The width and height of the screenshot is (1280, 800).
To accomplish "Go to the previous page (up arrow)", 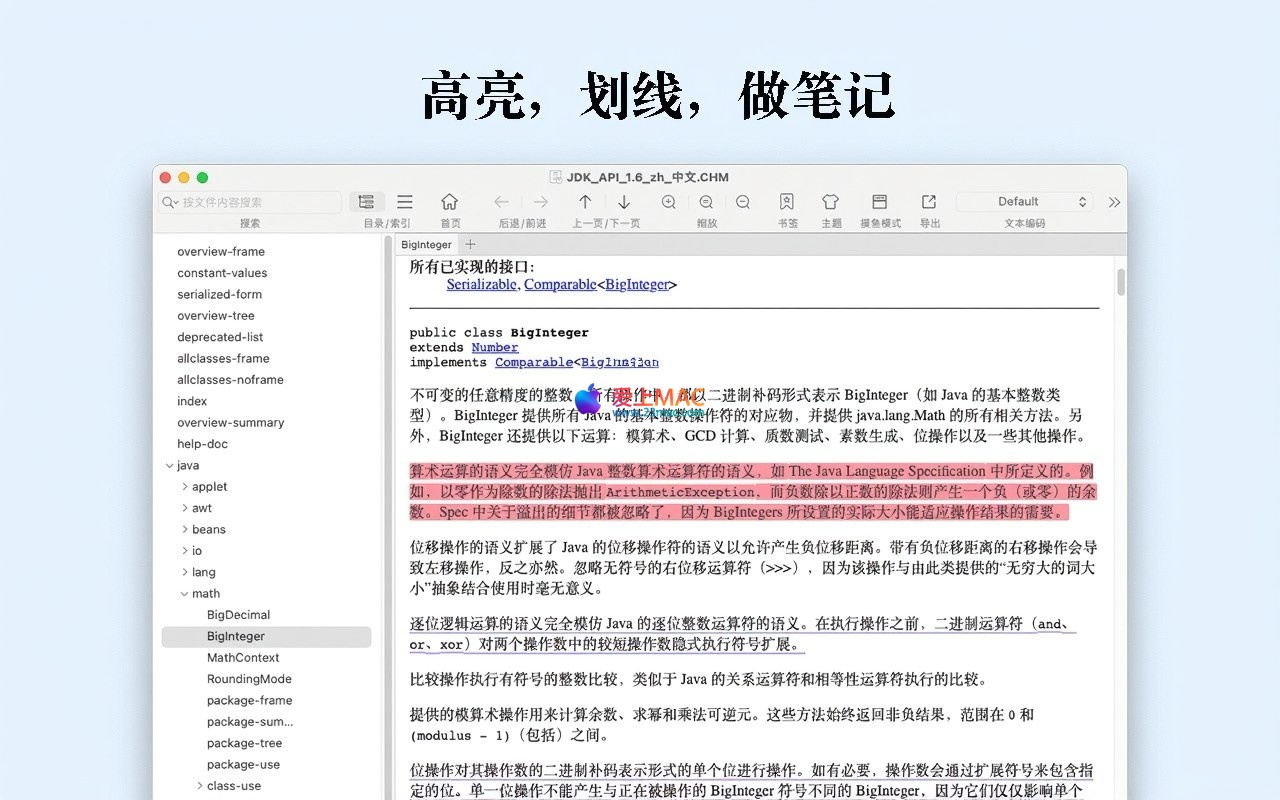I will 585,202.
